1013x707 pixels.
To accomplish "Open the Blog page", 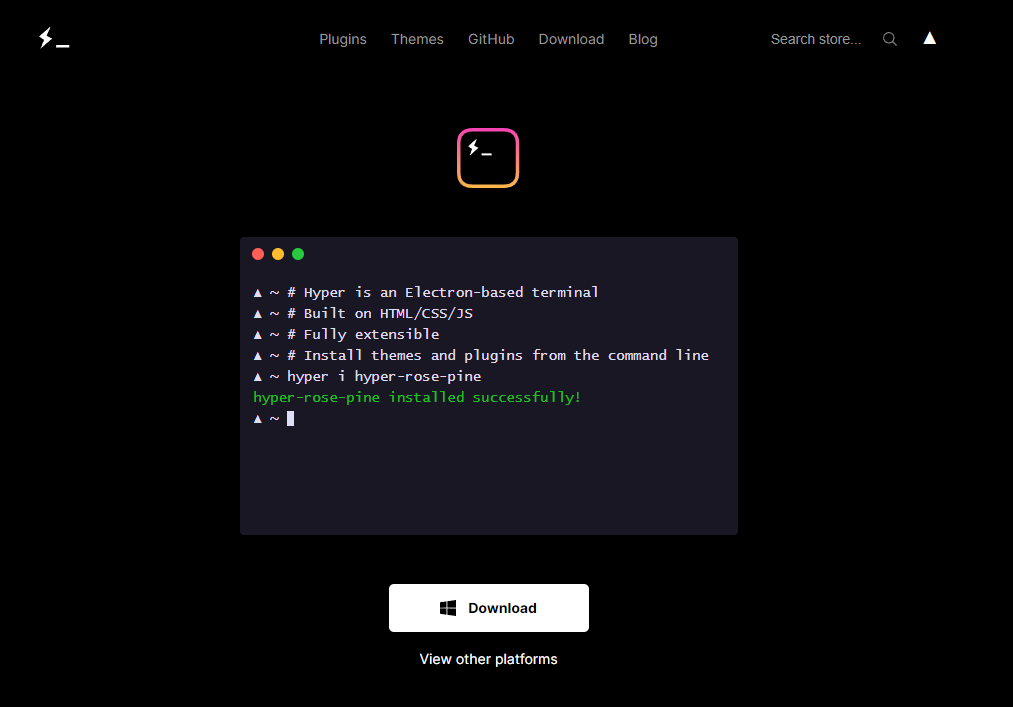I will coord(643,39).
